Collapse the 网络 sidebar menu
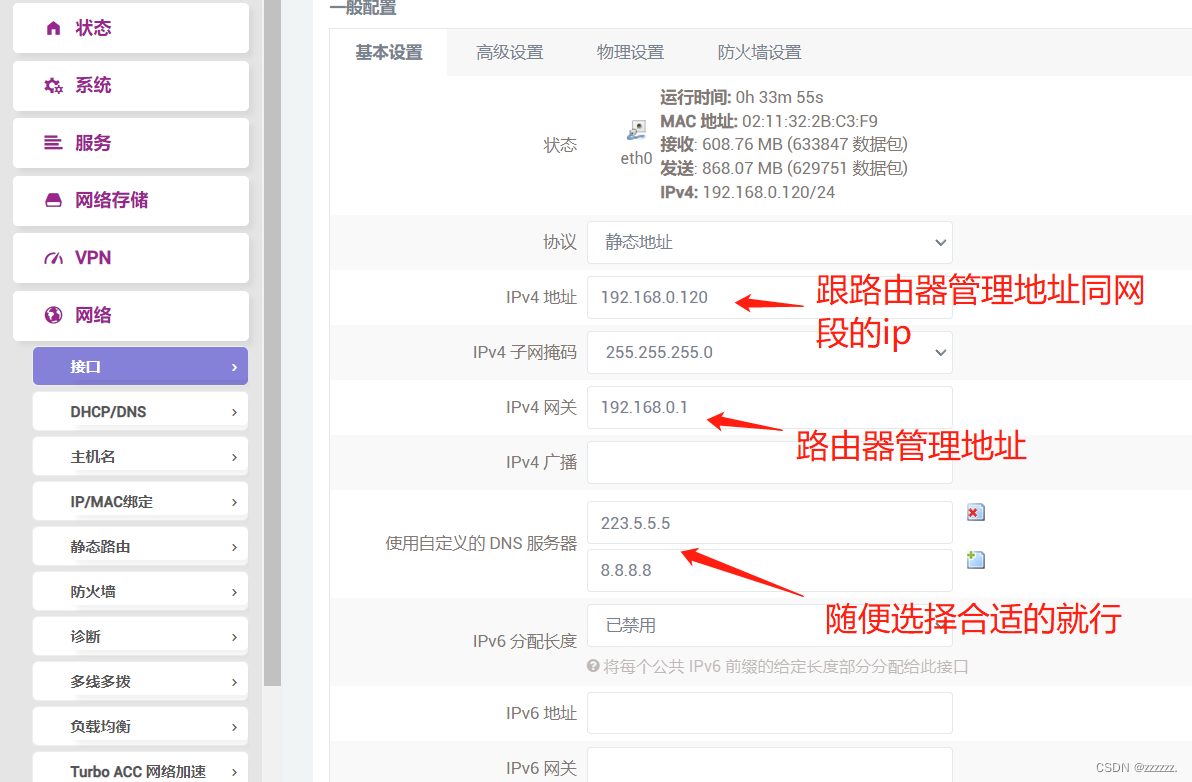The height and width of the screenshot is (782, 1192). pos(131,315)
